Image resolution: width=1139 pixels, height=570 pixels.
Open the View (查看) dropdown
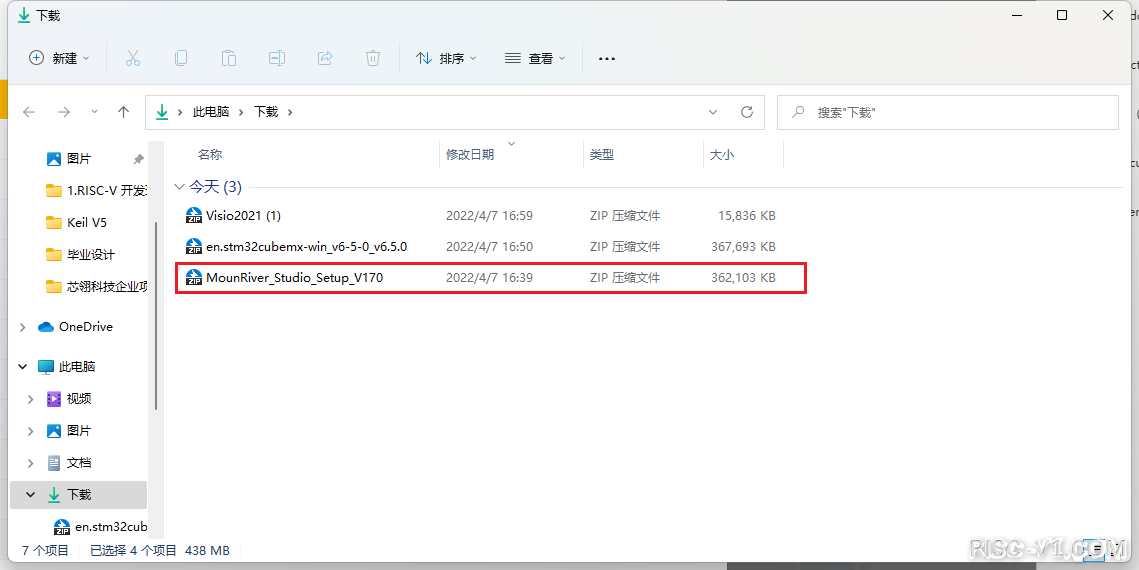[x=535, y=58]
